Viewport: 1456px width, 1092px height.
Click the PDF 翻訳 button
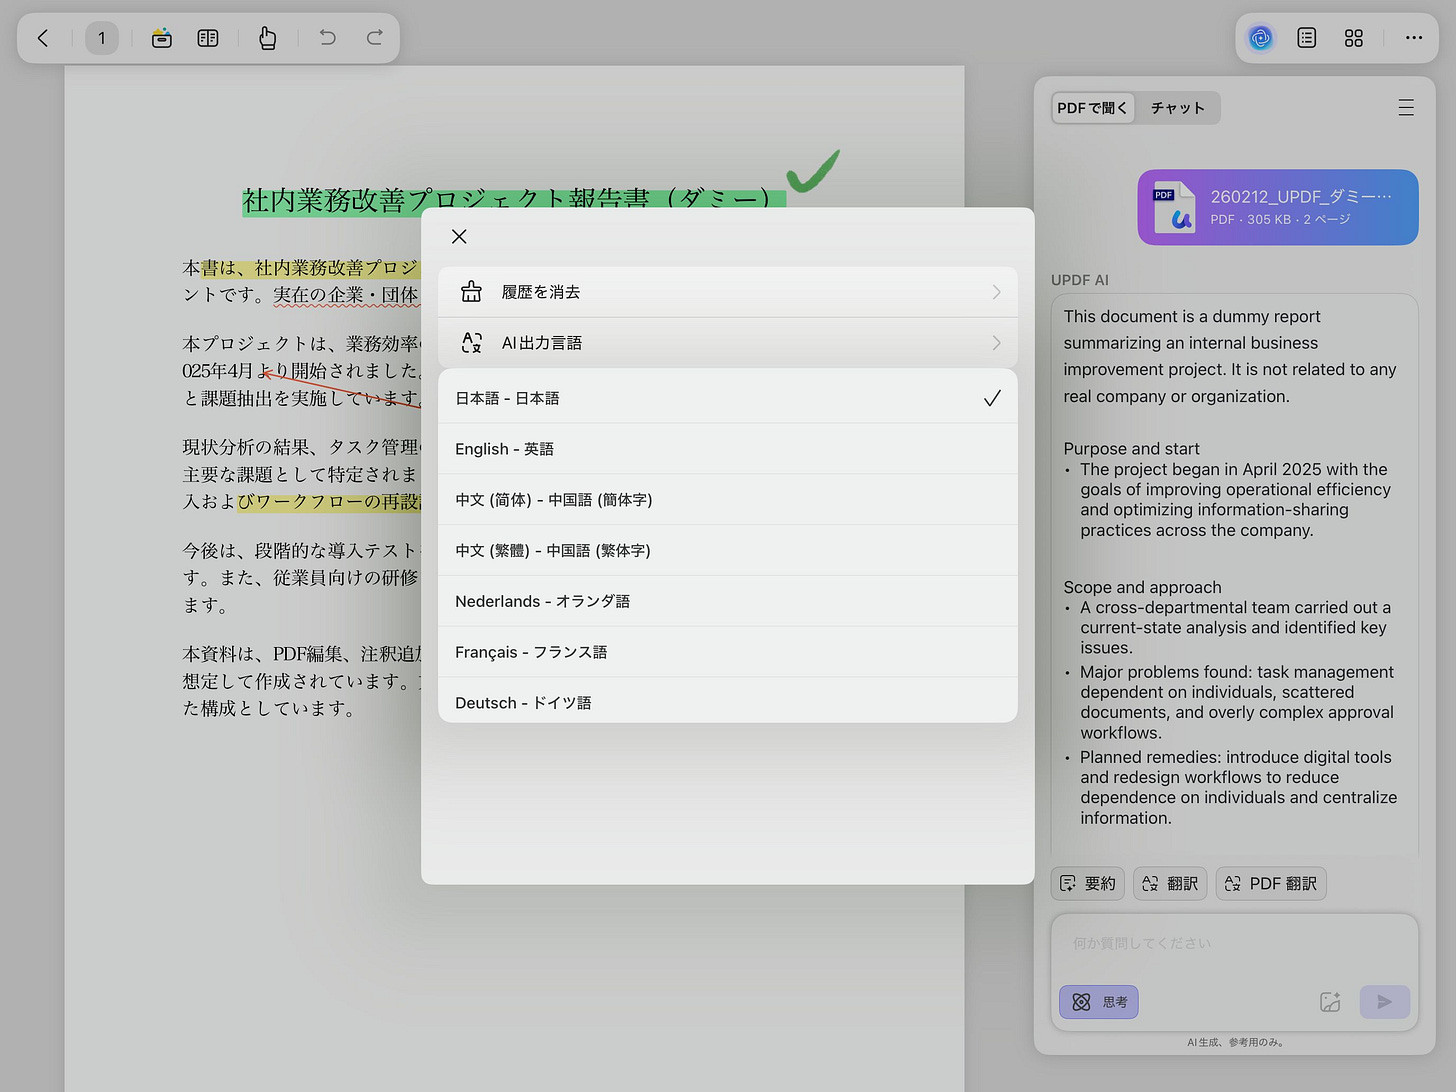click(x=1270, y=883)
